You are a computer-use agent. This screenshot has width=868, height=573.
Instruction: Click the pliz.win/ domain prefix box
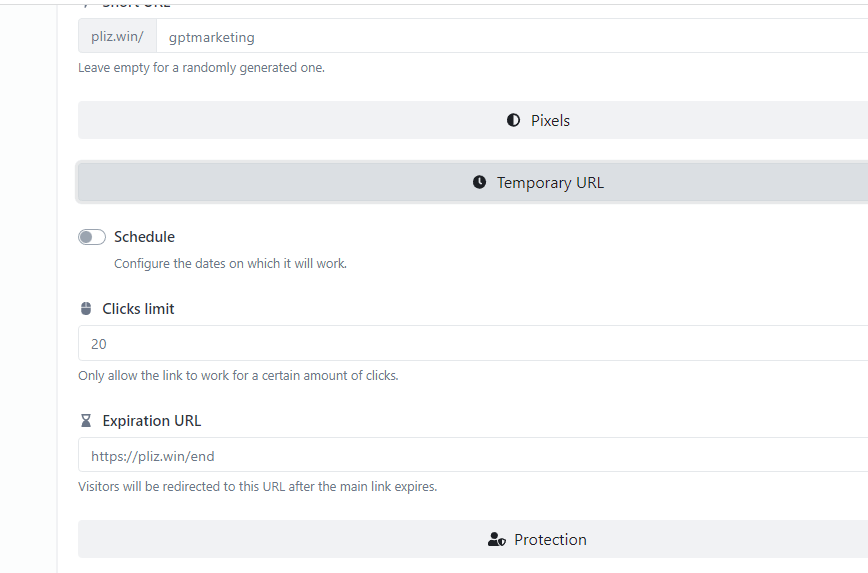coord(117,37)
